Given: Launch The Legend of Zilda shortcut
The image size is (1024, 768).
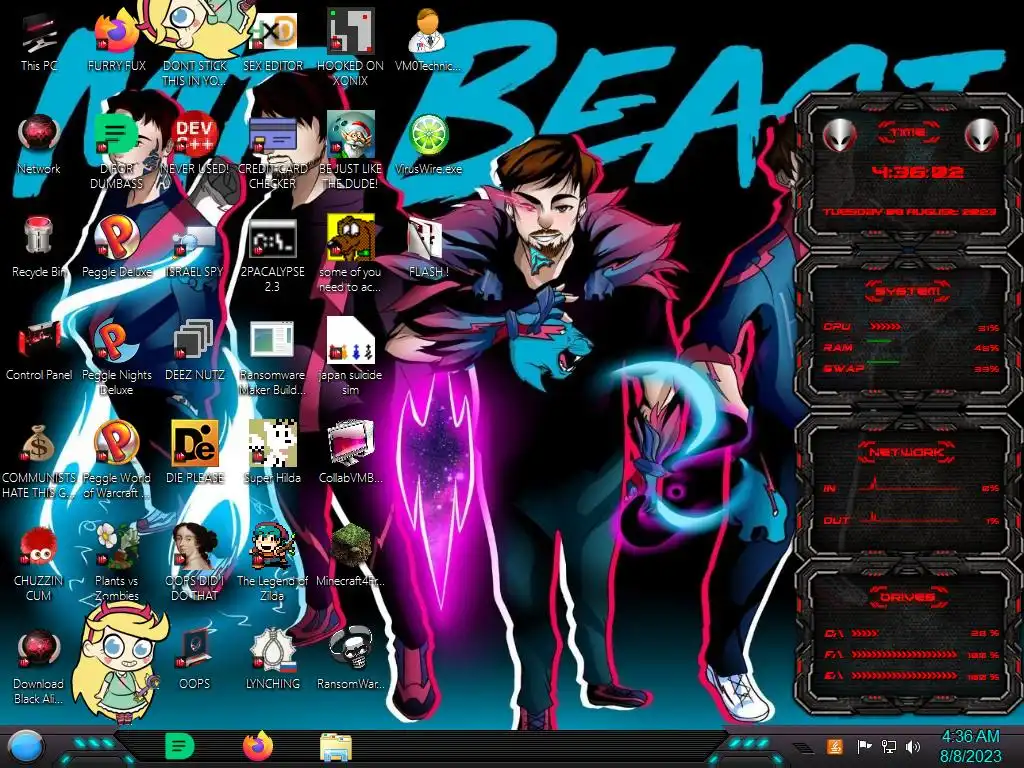Looking at the screenshot, I should coord(272,546).
